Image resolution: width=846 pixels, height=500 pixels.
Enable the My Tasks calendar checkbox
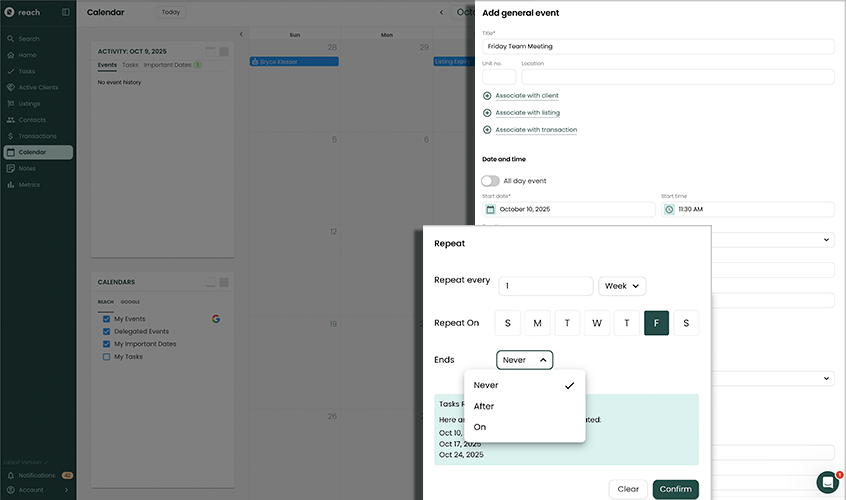[107, 356]
